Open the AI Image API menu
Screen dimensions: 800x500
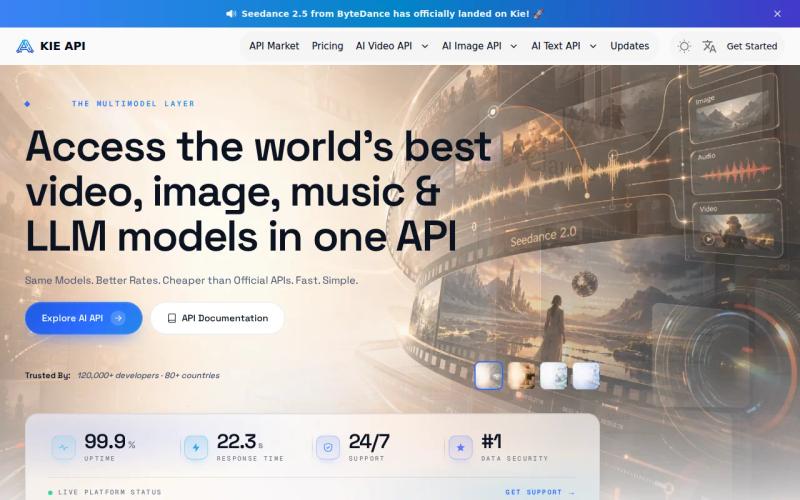pyautogui.click(x=471, y=46)
